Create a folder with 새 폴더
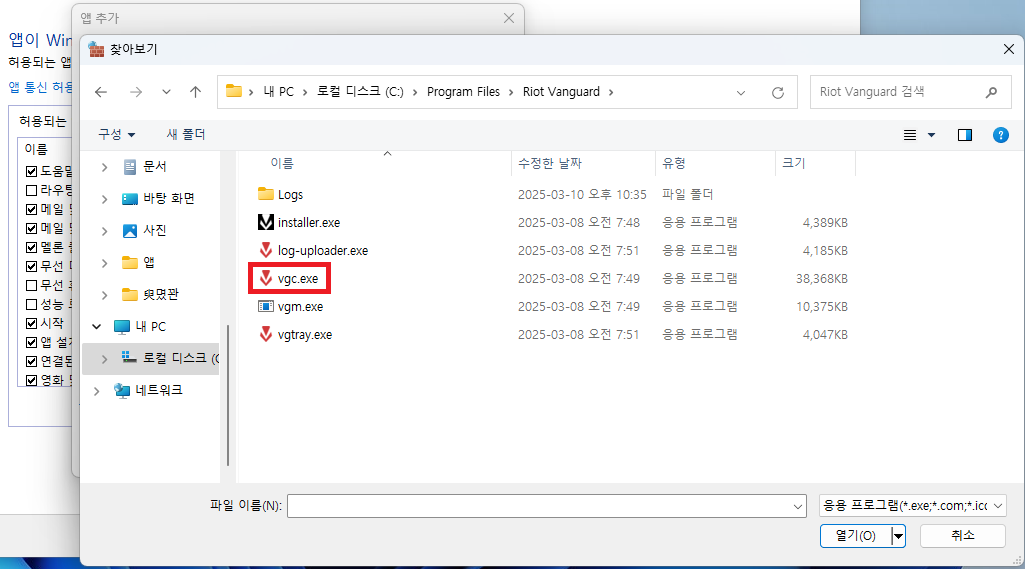The image size is (1025, 569). (x=186, y=134)
